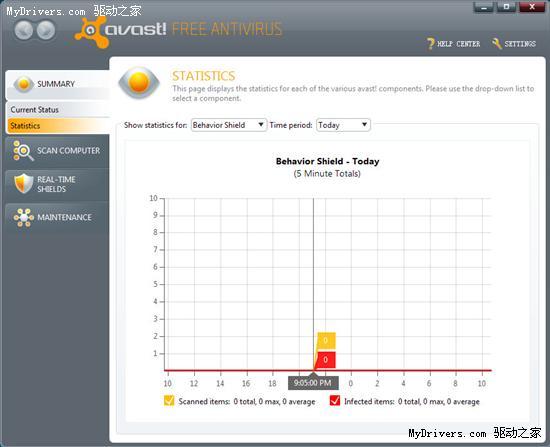
Task: Click the Behavior Shield - Today chart title
Action: pyautogui.click(x=327, y=161)
